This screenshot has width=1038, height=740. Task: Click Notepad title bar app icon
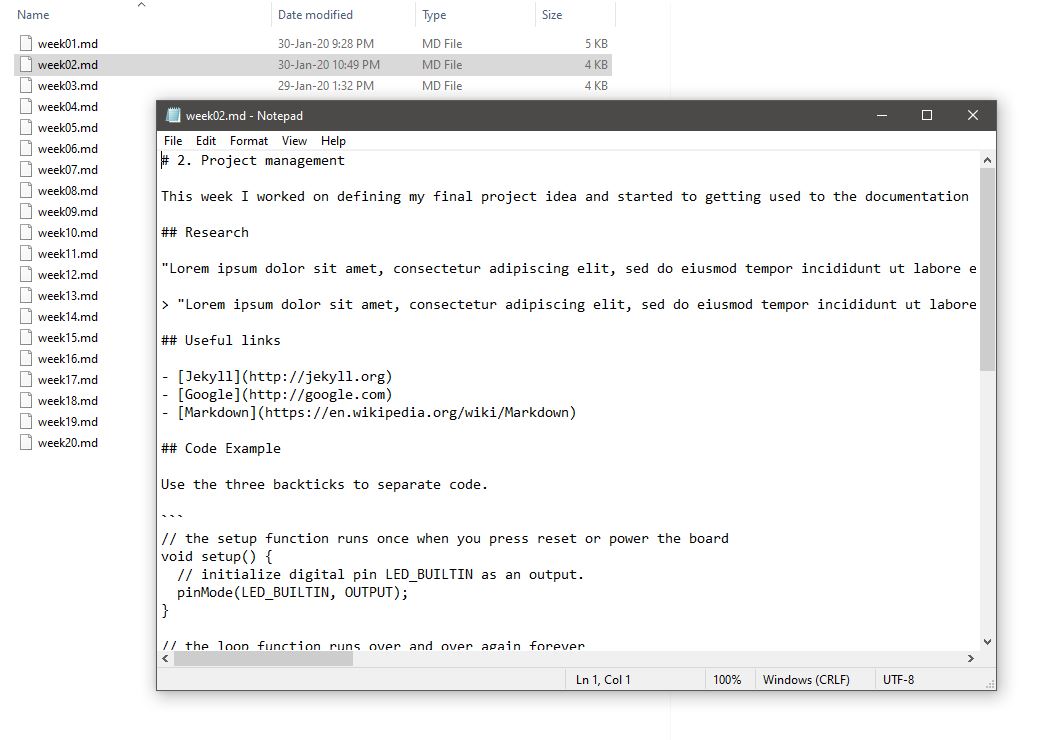tap(173, 115)
